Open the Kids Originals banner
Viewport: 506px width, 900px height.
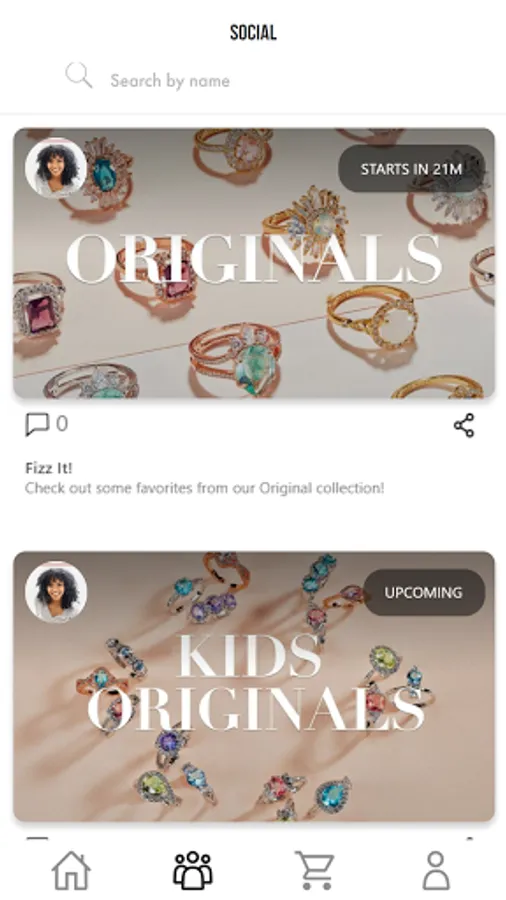click(x=254, y=686)
